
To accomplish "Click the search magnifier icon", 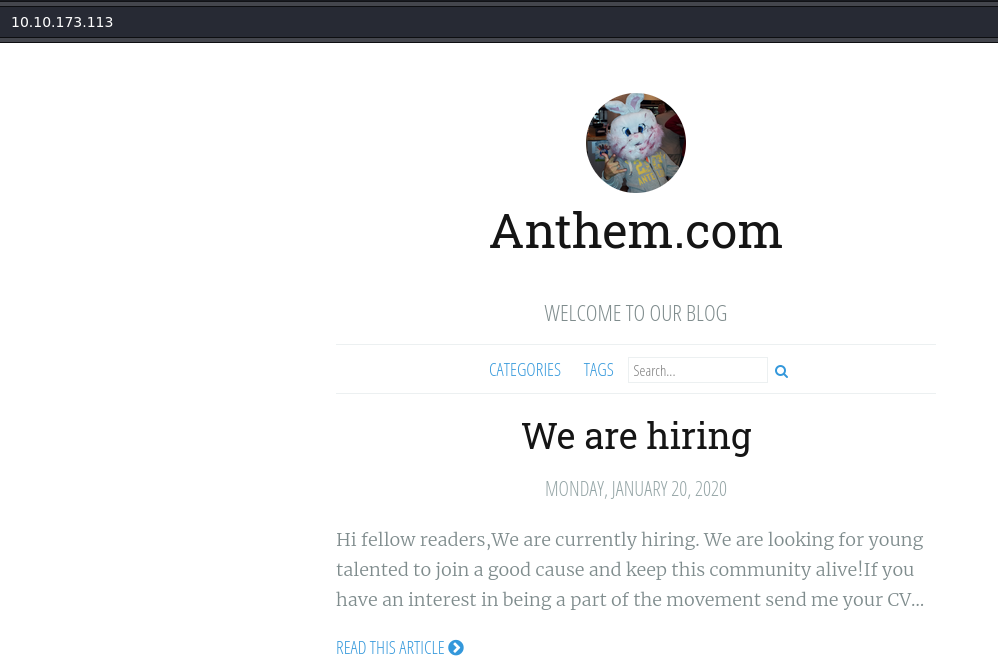I will coord(781,371).
